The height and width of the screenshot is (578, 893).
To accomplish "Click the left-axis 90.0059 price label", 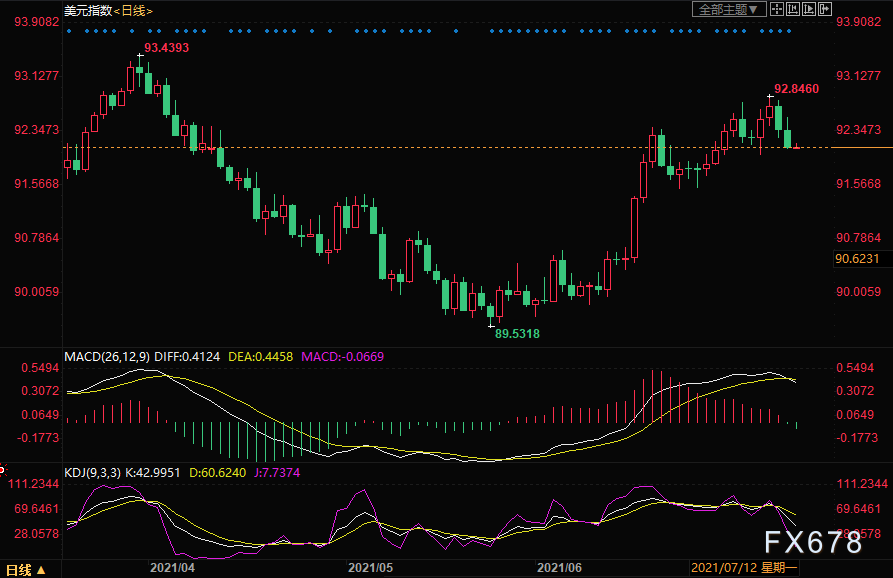I will pos(36,292).
